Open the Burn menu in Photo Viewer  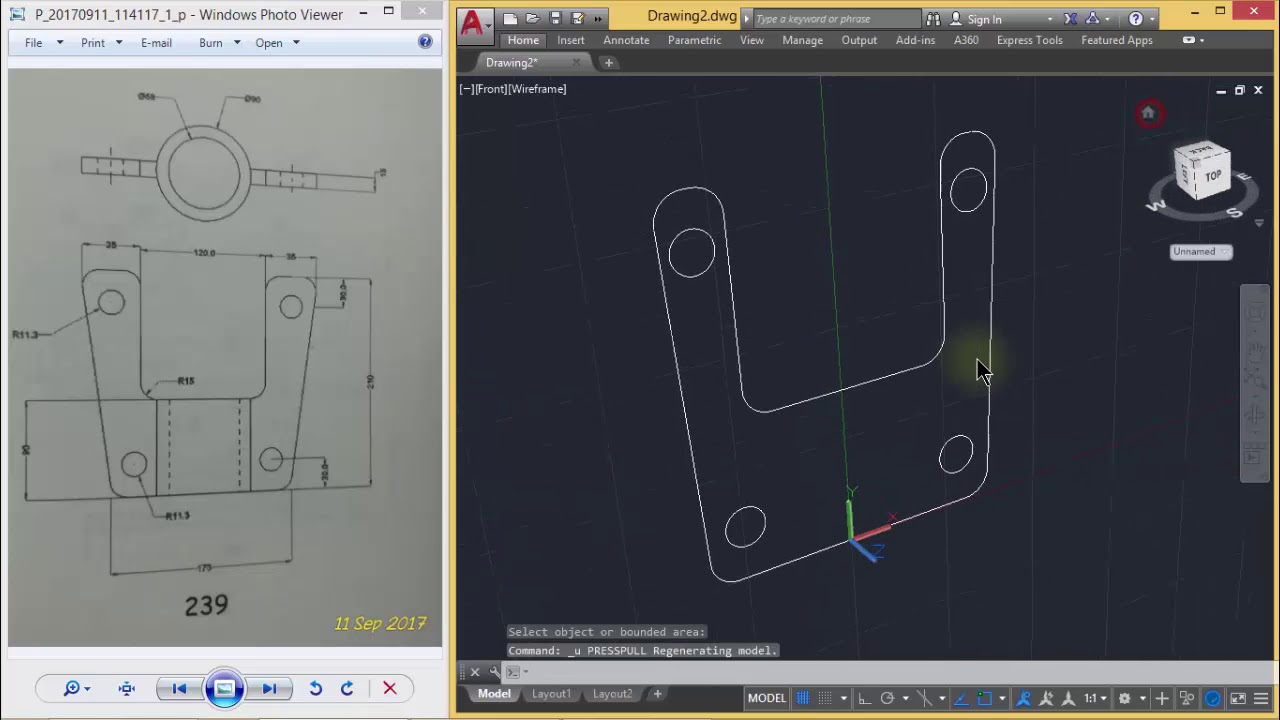(211, 43)
